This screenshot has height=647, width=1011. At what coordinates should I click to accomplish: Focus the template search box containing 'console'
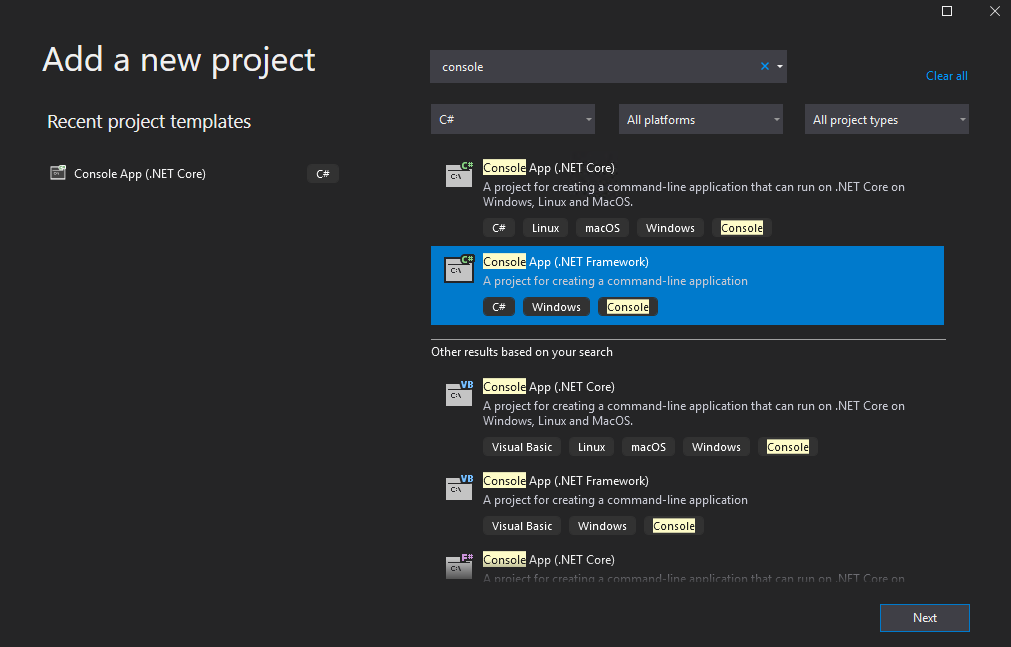tap(595, 67)
